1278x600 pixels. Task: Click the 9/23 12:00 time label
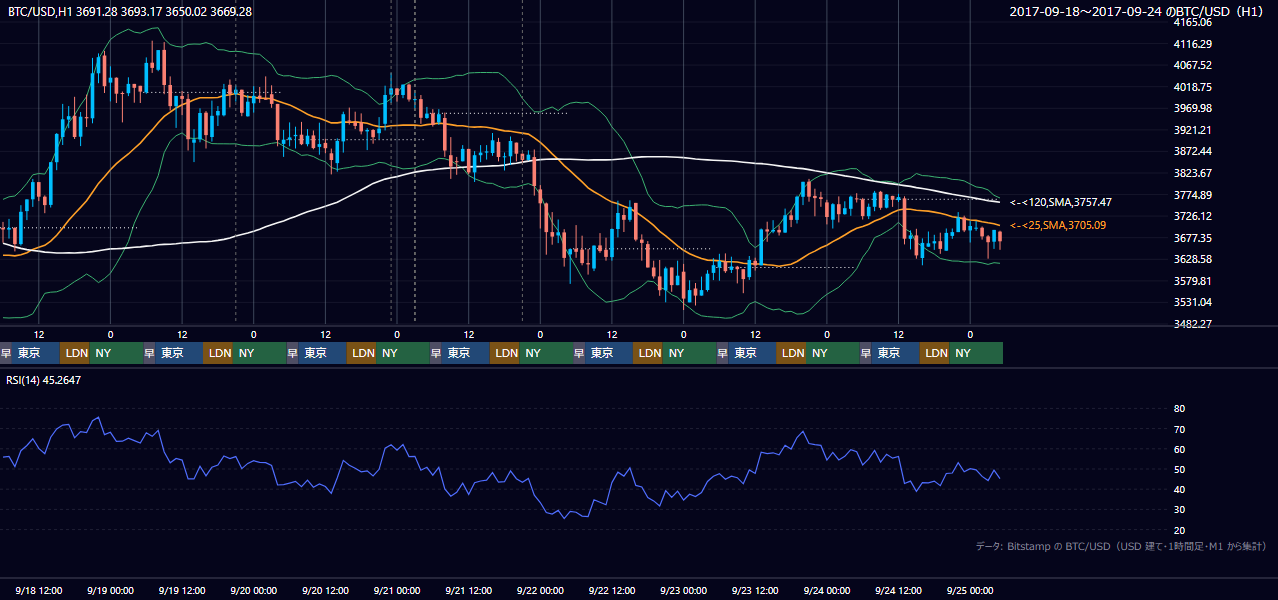tap(756, 590)
